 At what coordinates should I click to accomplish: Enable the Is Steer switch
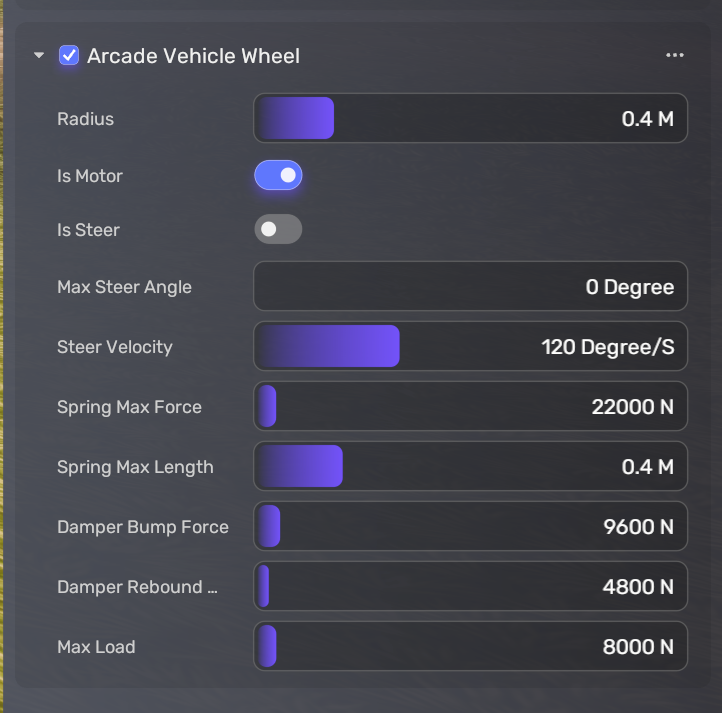278,230
